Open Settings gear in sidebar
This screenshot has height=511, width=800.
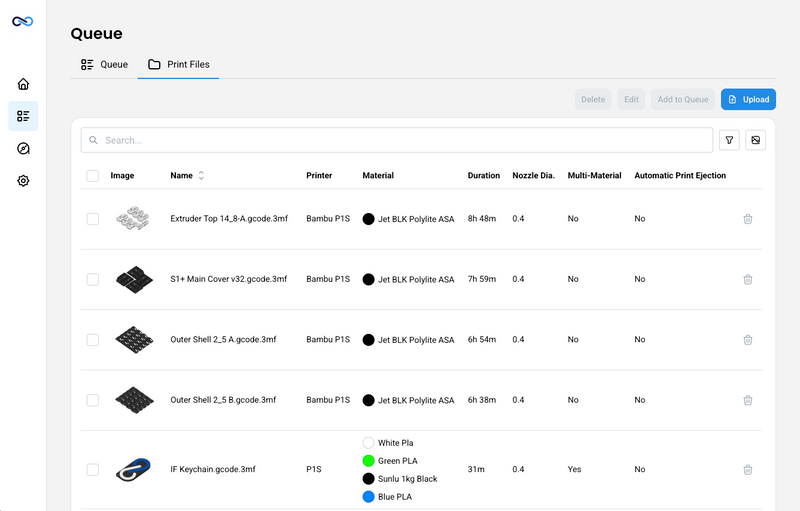[23, 181]
